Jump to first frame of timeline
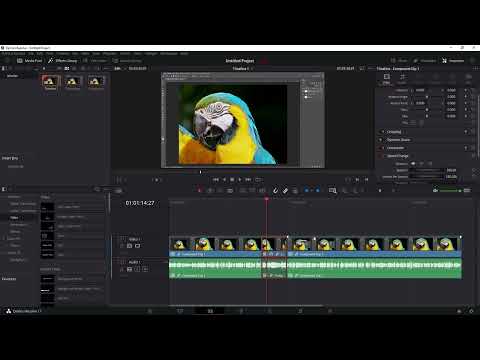Image resolution: width=480 pixels, height=360 pixels. coord(216,180)
